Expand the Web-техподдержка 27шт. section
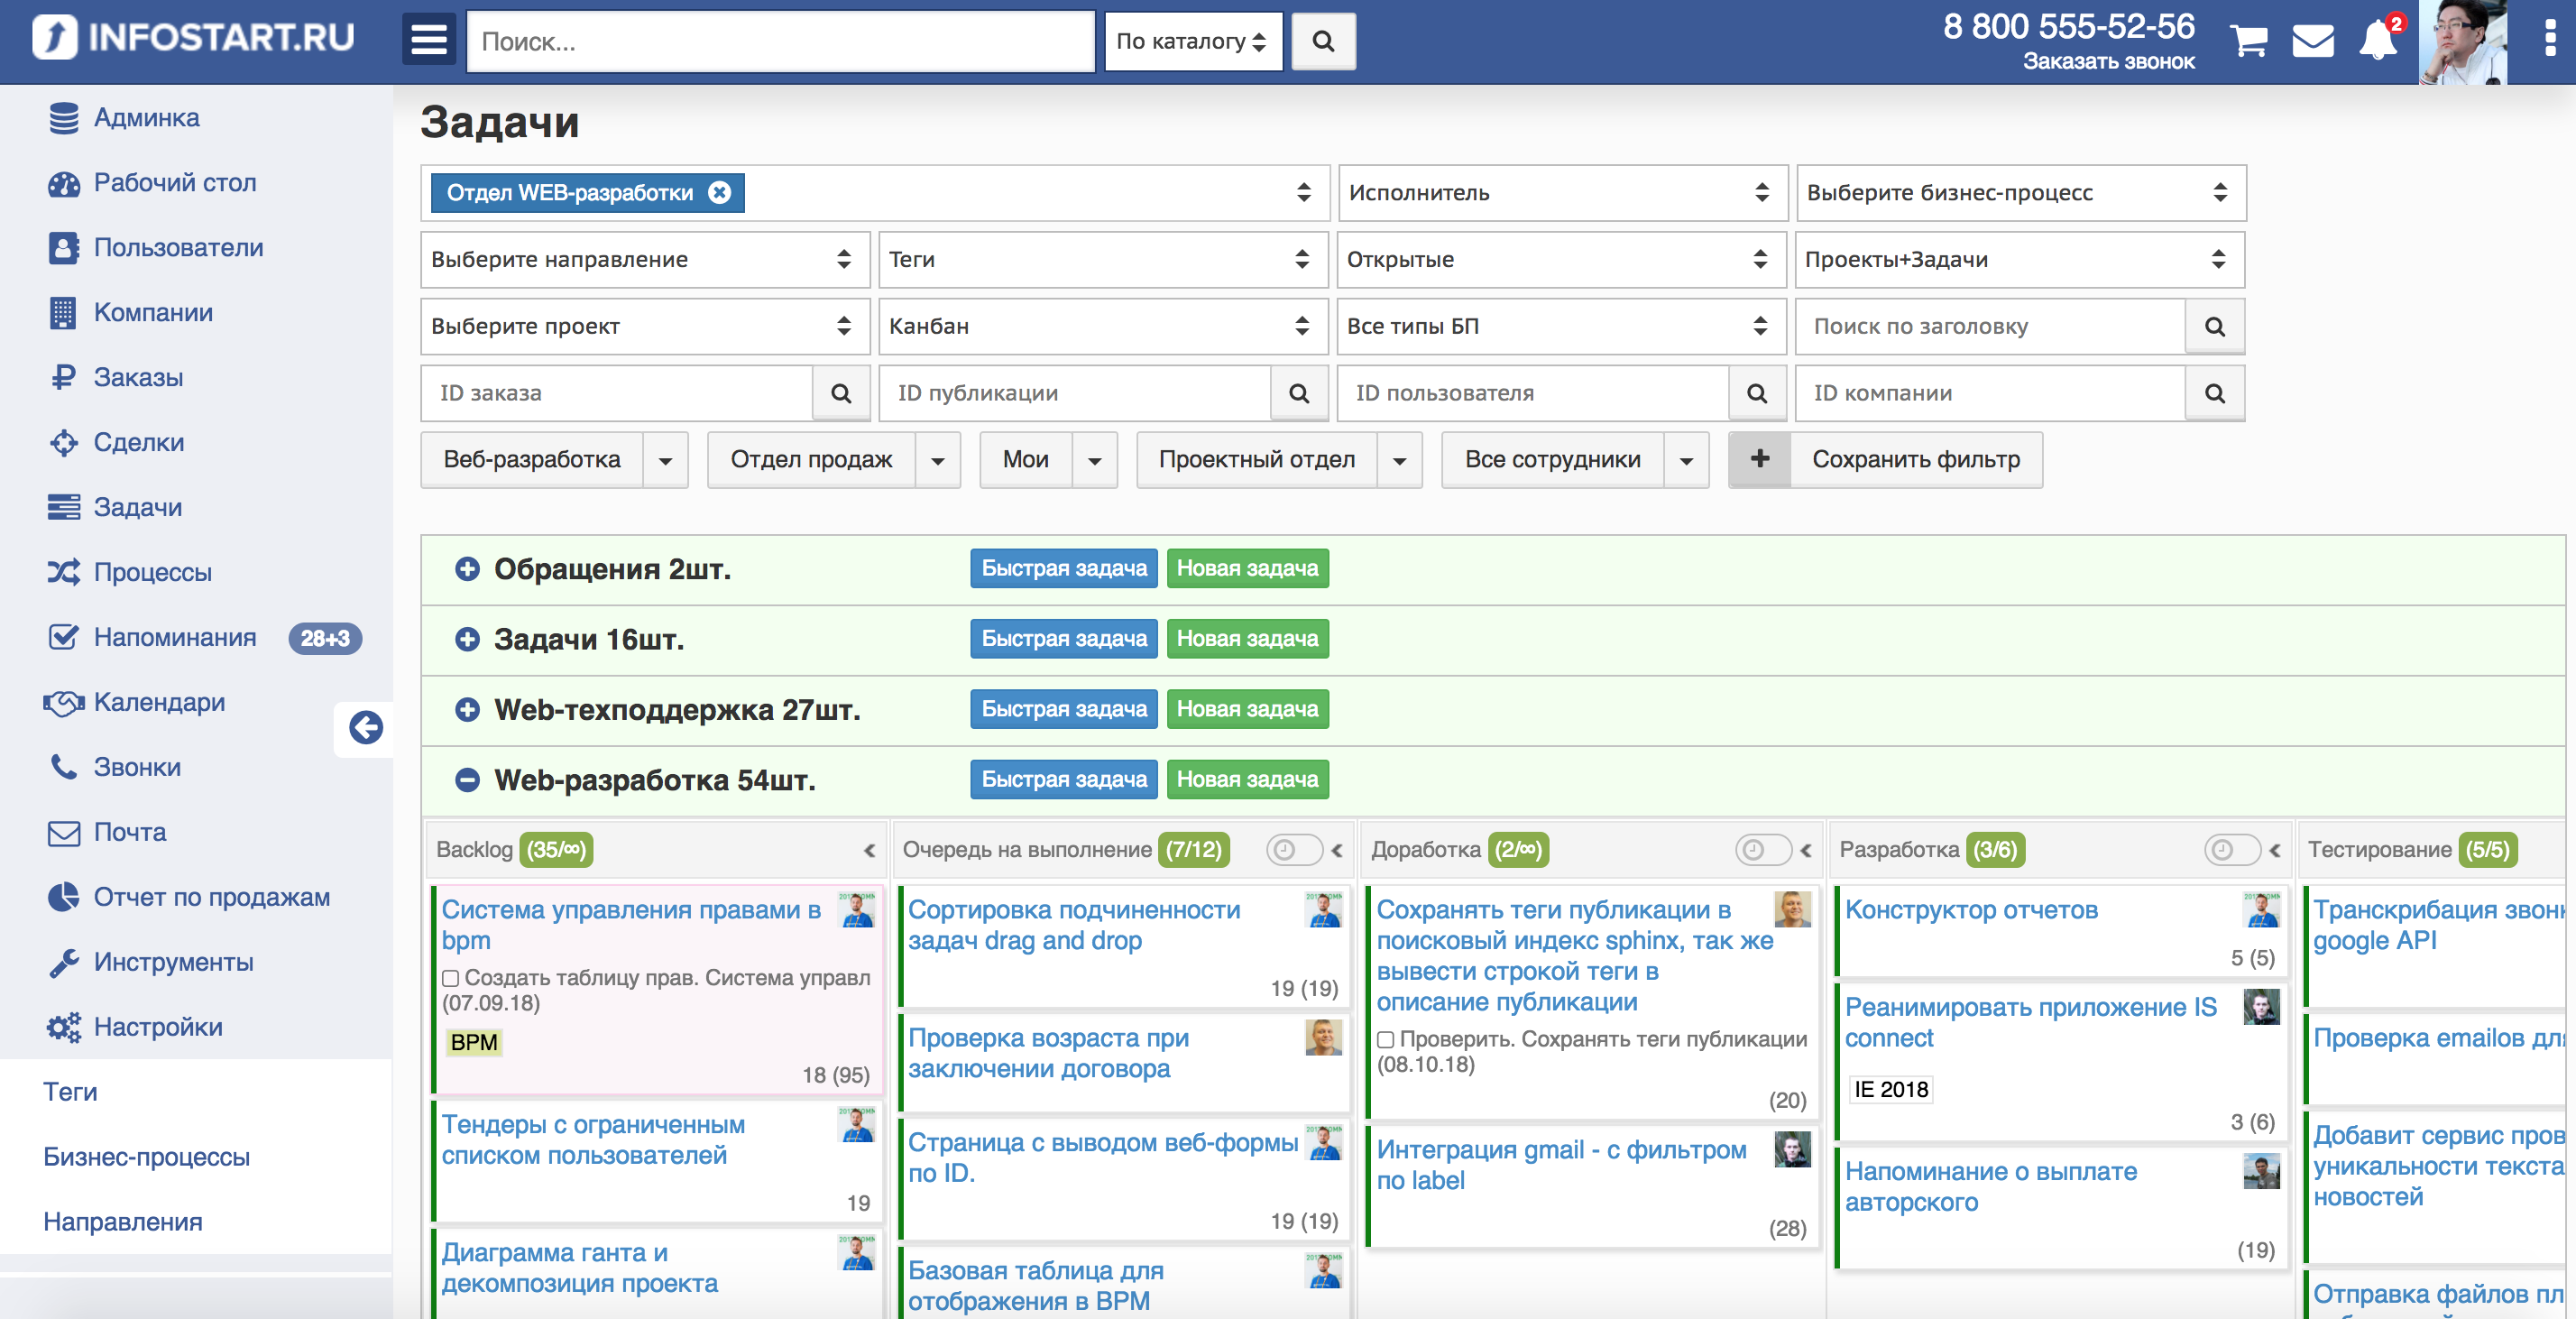Image resolution: width=2576 pixels, height=1319 pixels. click(467, 709)
